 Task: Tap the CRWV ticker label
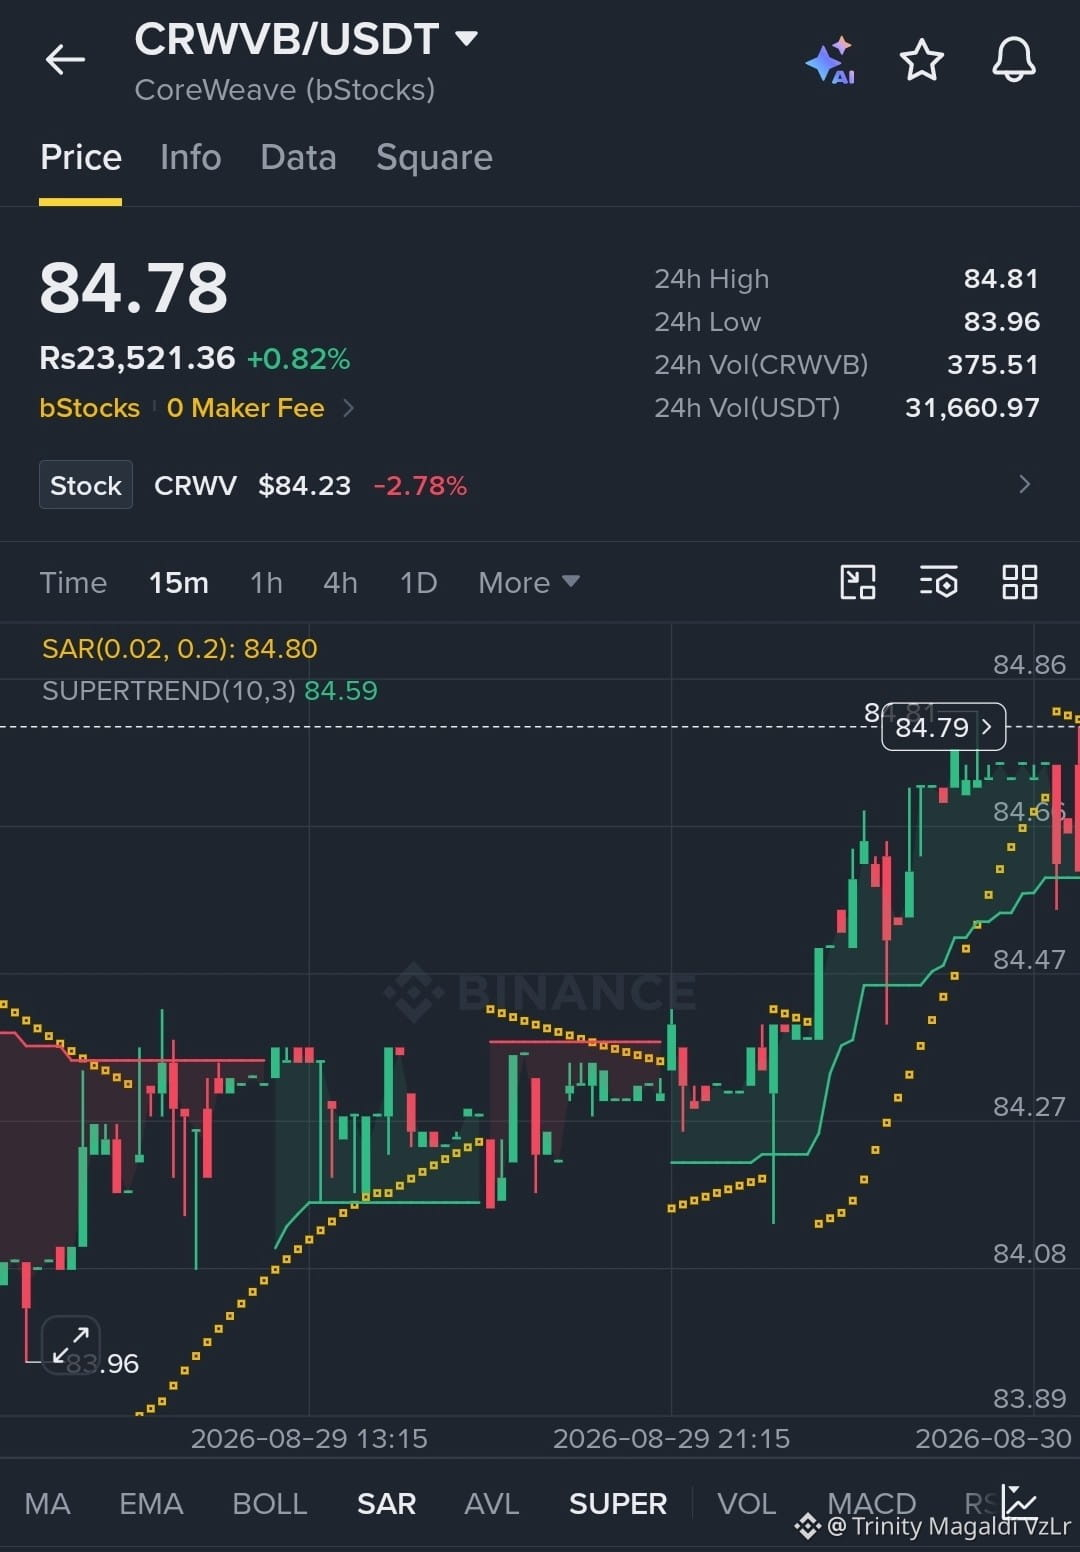click(195, 486)
